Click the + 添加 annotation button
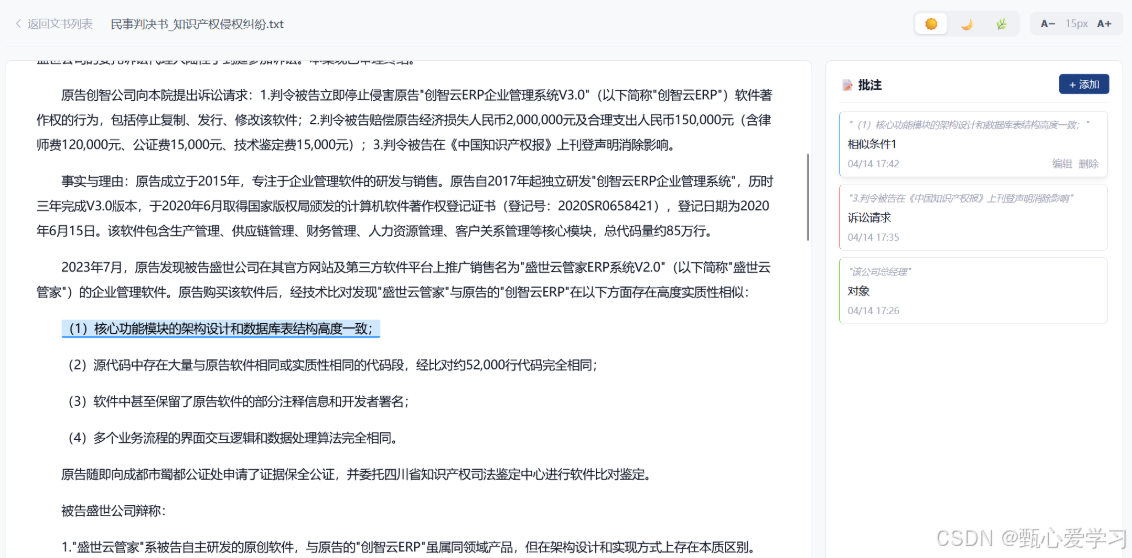Image resolution: width=1132 pixels, height=558 pixels. [x=1084, y=84]
